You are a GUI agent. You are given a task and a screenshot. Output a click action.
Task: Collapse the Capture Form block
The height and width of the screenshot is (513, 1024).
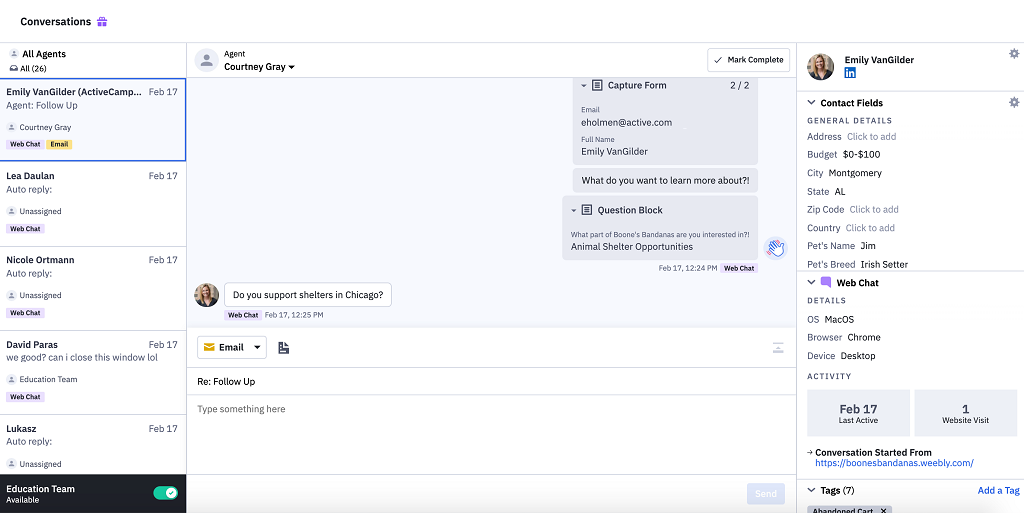(584, 86)
